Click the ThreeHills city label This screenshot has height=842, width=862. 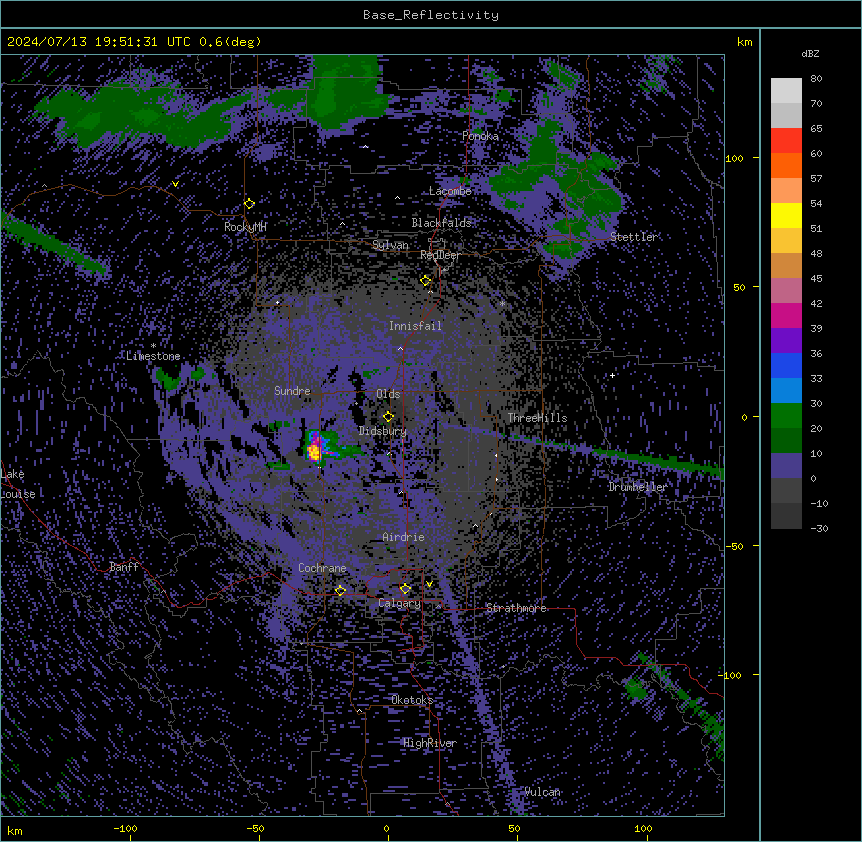pyautogui.click(x=537, y=418)
